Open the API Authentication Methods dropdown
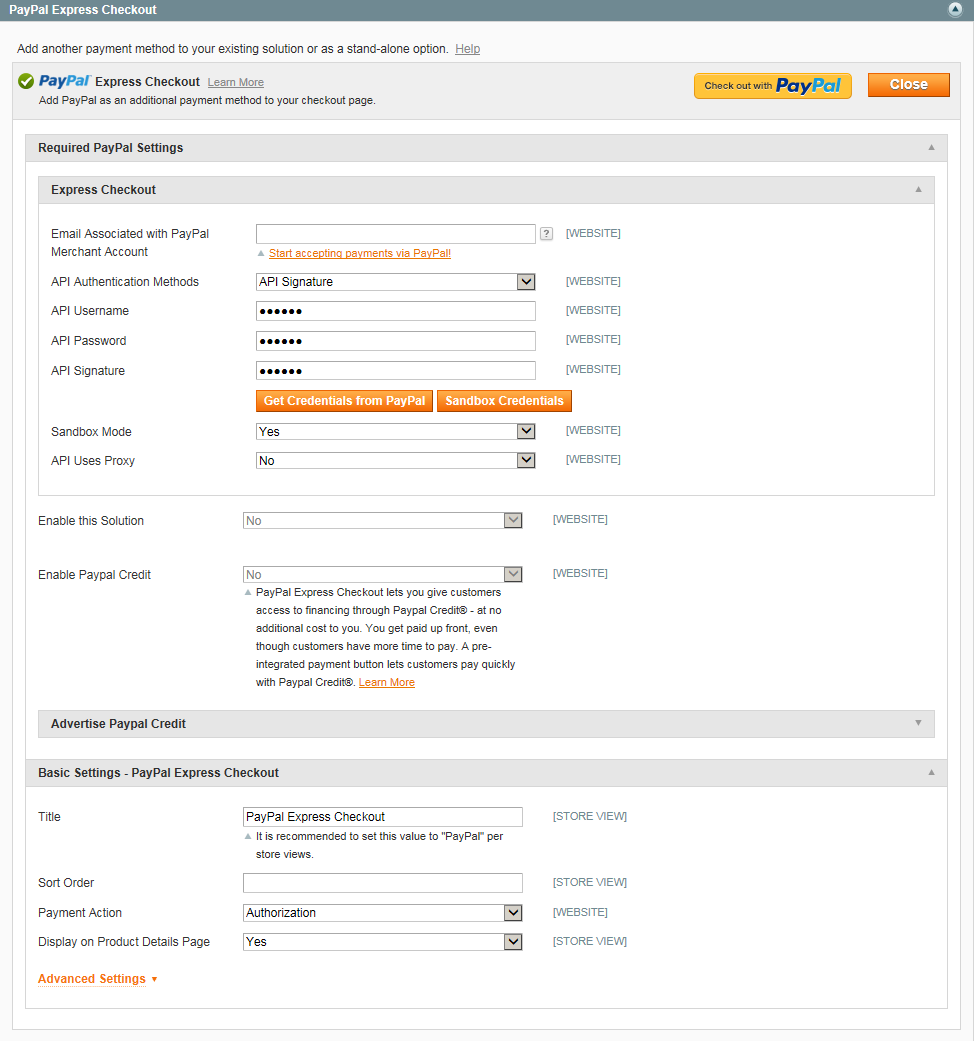 (x=396, y=282)
